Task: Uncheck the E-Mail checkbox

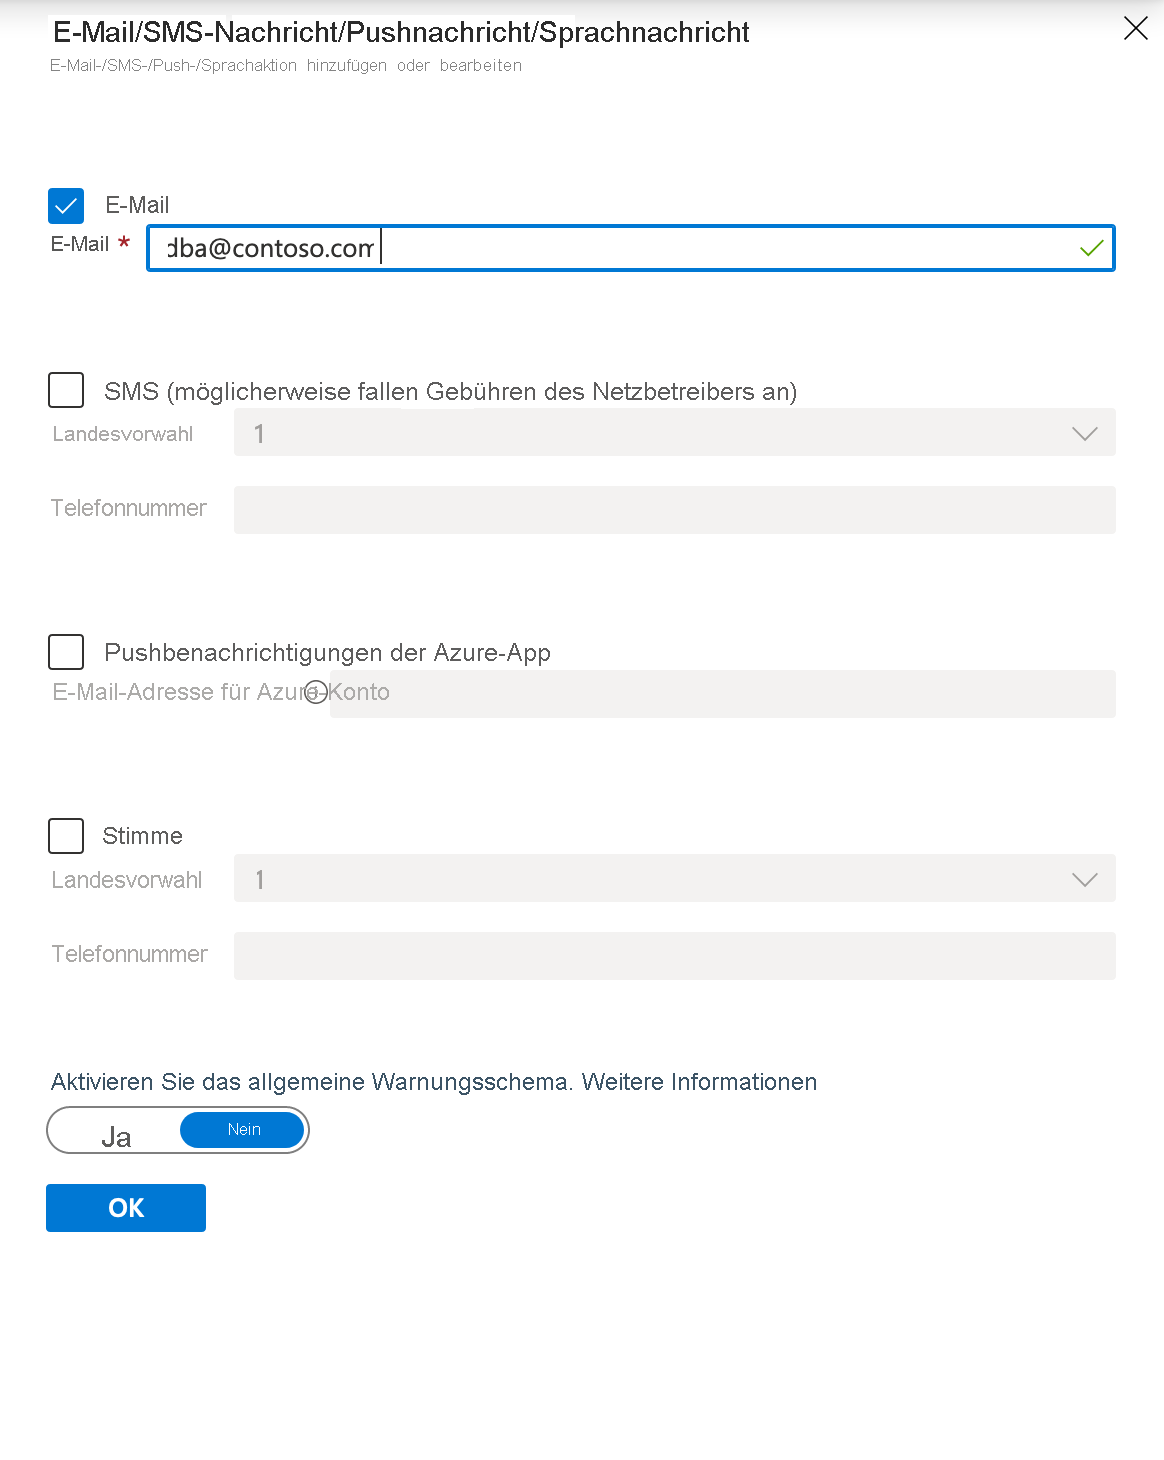Action: pyautogui.click(x=66, y=206)
